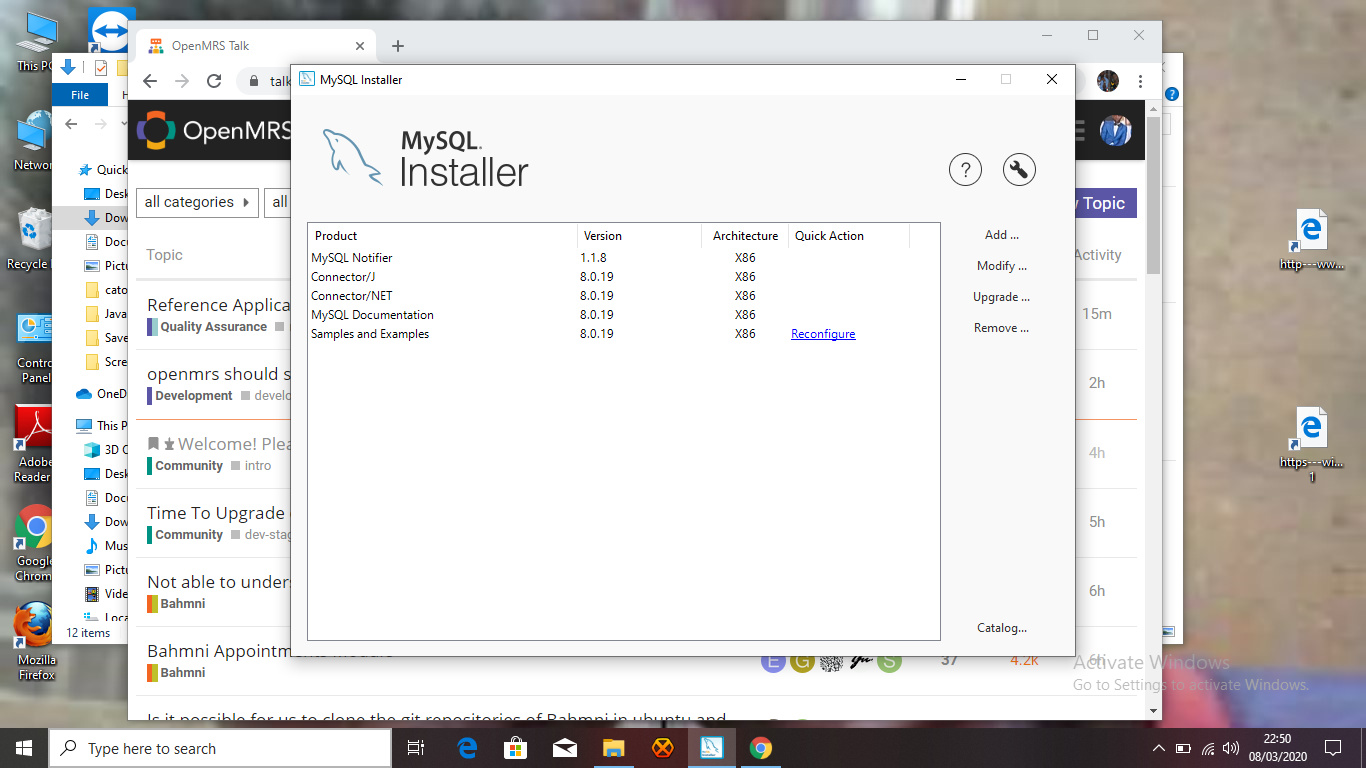The height and width of the screenshot is (768, 1366).
Task: Click Reconfigure link for Samples and Examples
Action: coord(823,334)
